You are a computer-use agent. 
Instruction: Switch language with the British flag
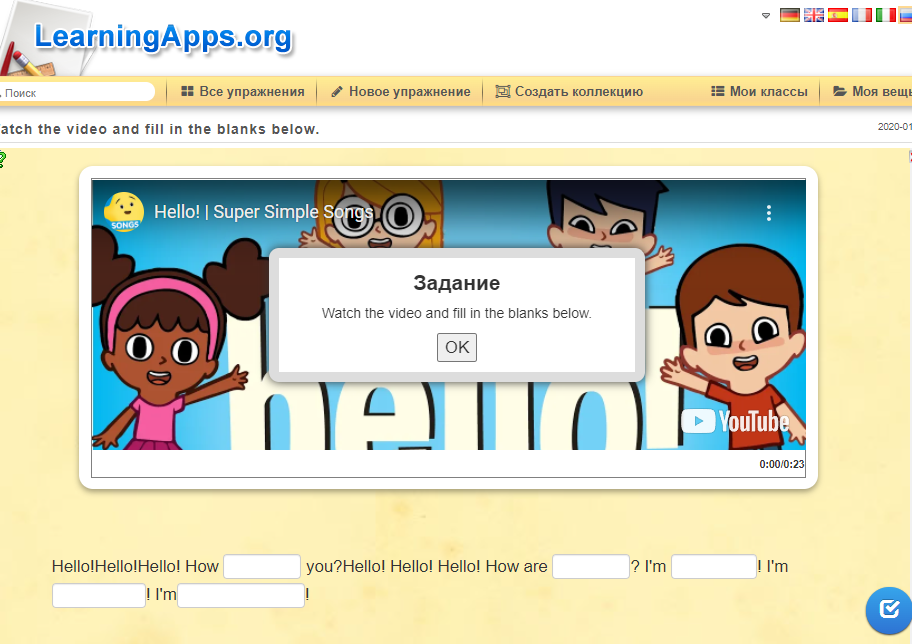click(x=814, y=15)
